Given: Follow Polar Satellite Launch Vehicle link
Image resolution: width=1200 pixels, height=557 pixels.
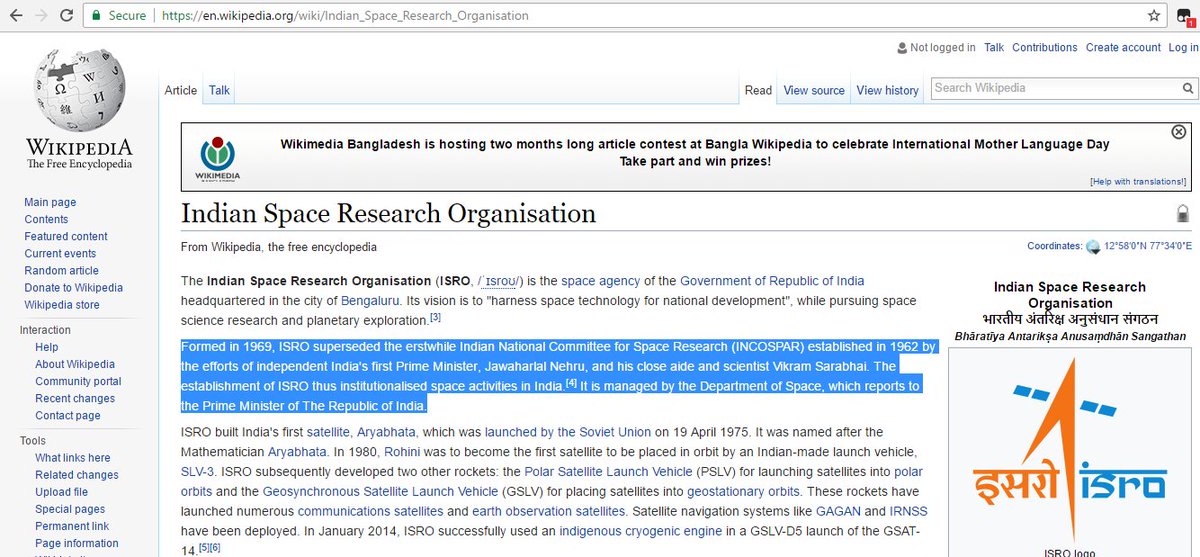Looking at the screenshot, I should (x=609, y=471).
